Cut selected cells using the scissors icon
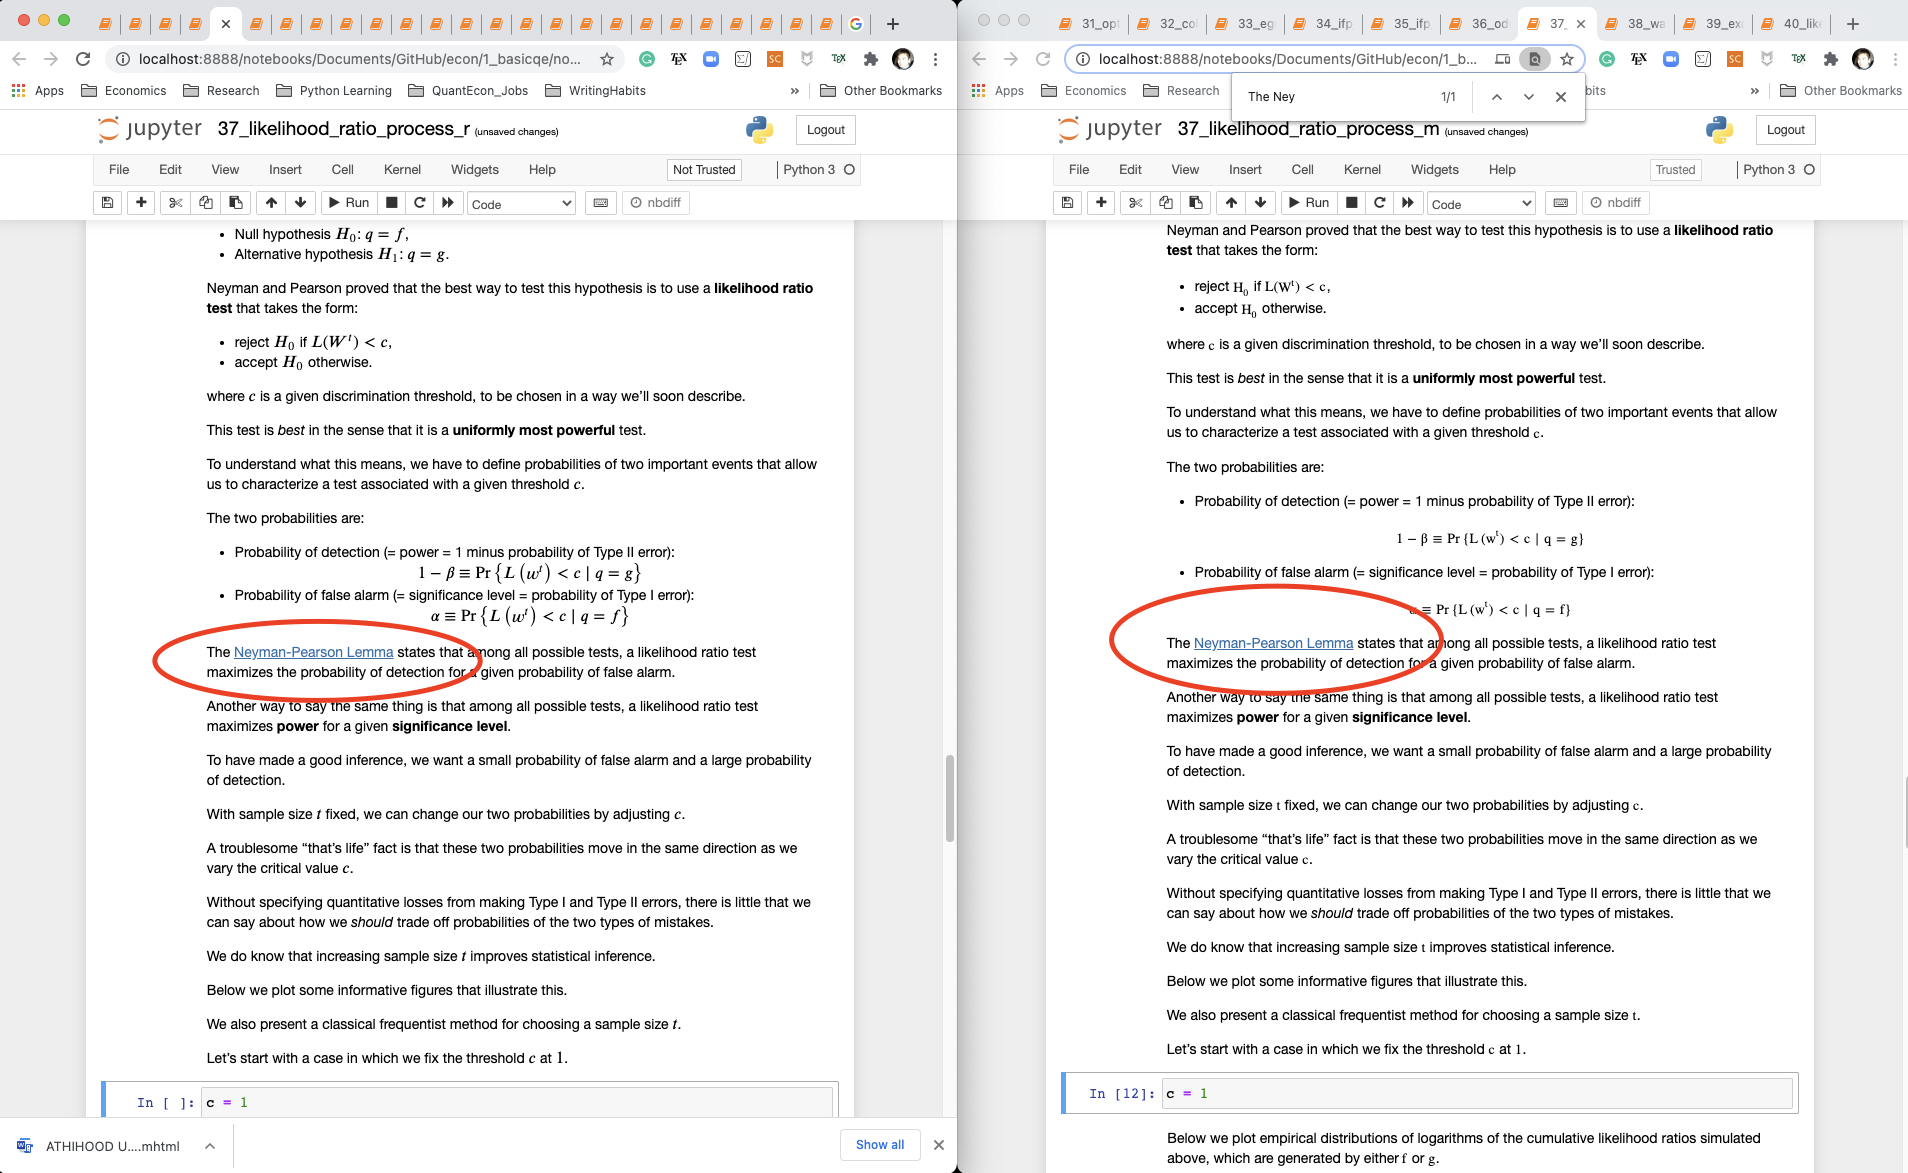This screenshot has width=1908, height=1173. pyautogui.click(x=176, y=202)
